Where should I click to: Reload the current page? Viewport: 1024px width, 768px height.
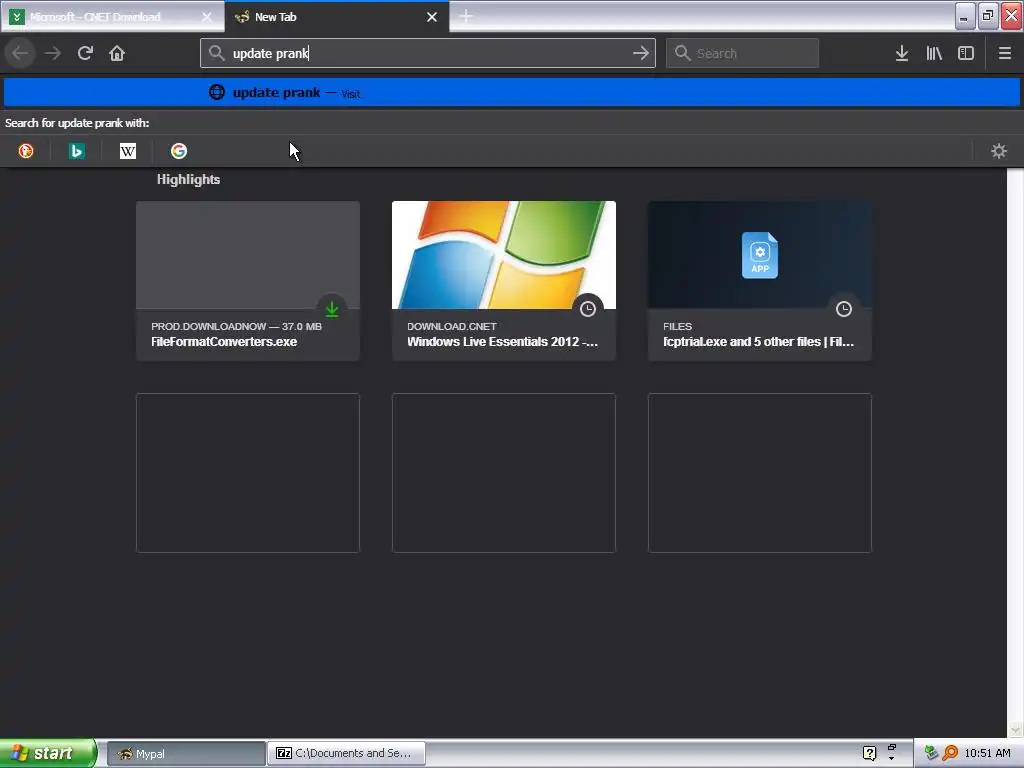pyautogui.click(x=85, y=53)
